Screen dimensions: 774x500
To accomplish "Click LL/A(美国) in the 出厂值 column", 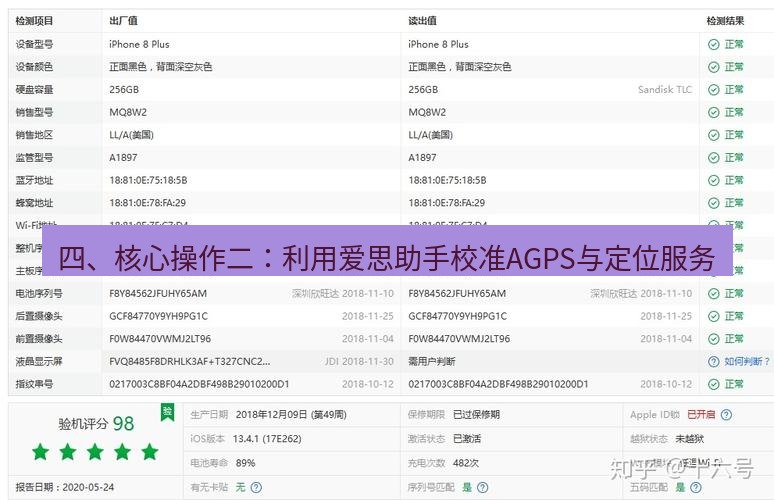I will [x=131, y=135].
